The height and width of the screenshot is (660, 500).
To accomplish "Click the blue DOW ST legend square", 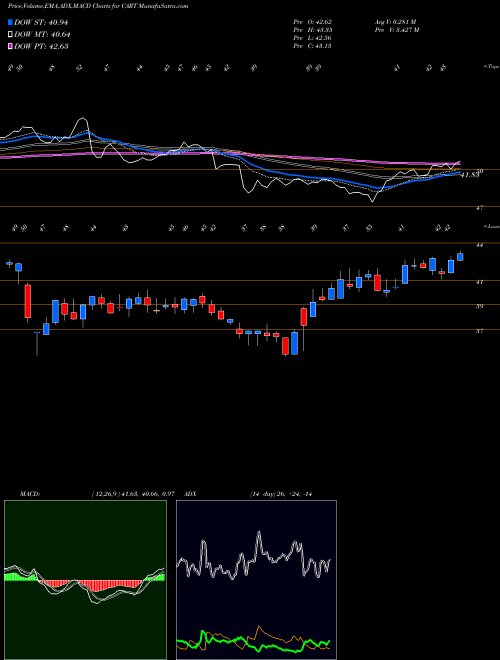I will pyautogui.click(x=10, y=22).
